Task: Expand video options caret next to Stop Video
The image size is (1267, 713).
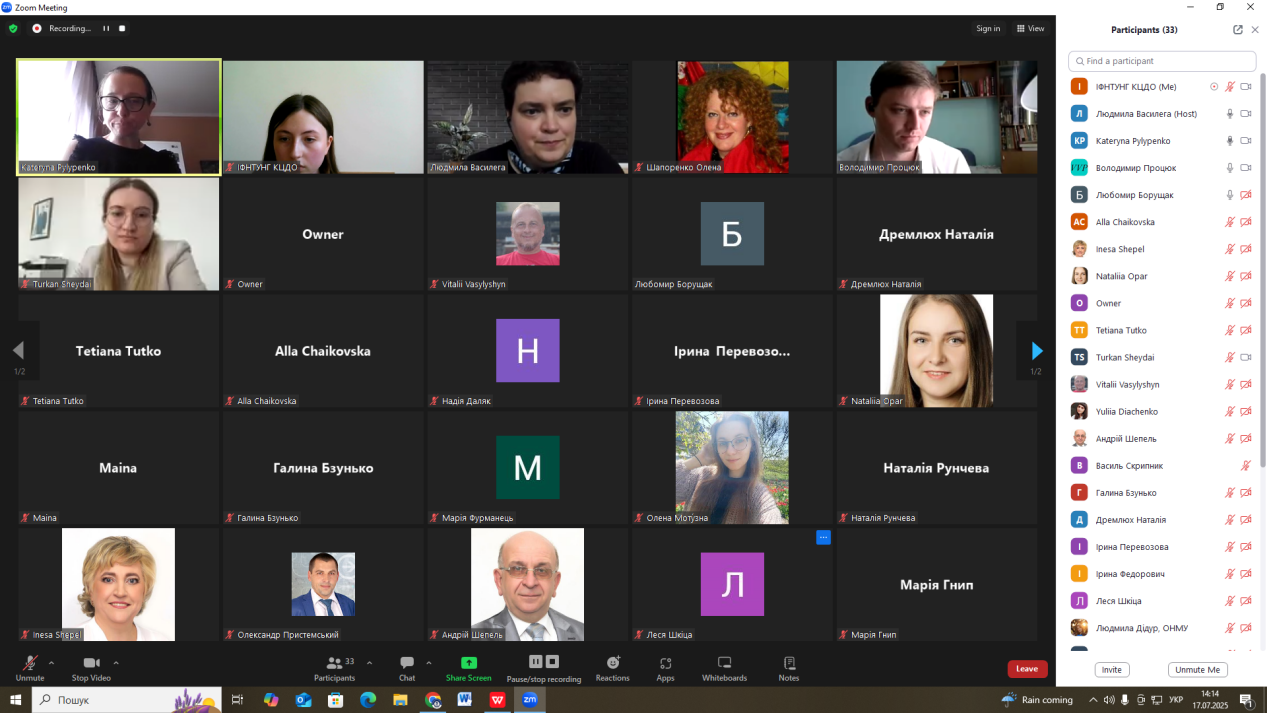Action: click(x=116, y=662)
